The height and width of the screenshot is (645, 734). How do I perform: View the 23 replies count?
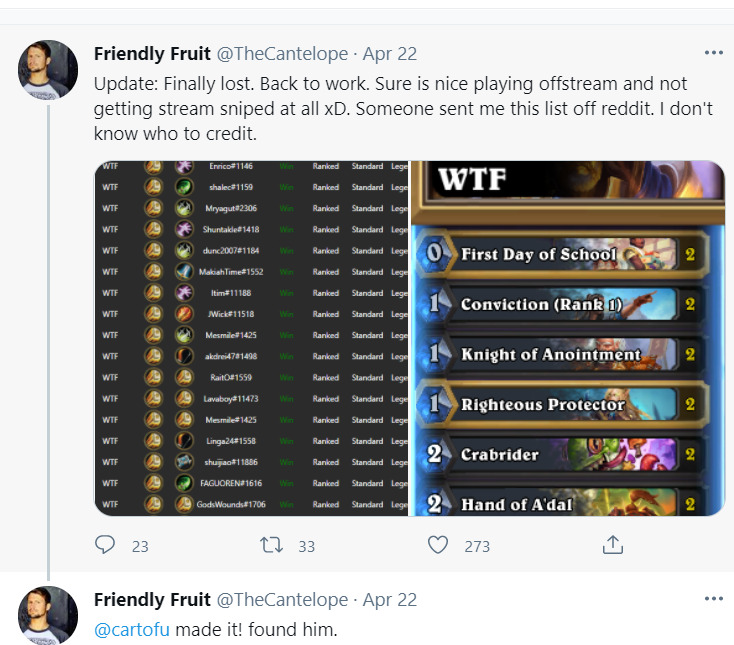pos(140,546)
